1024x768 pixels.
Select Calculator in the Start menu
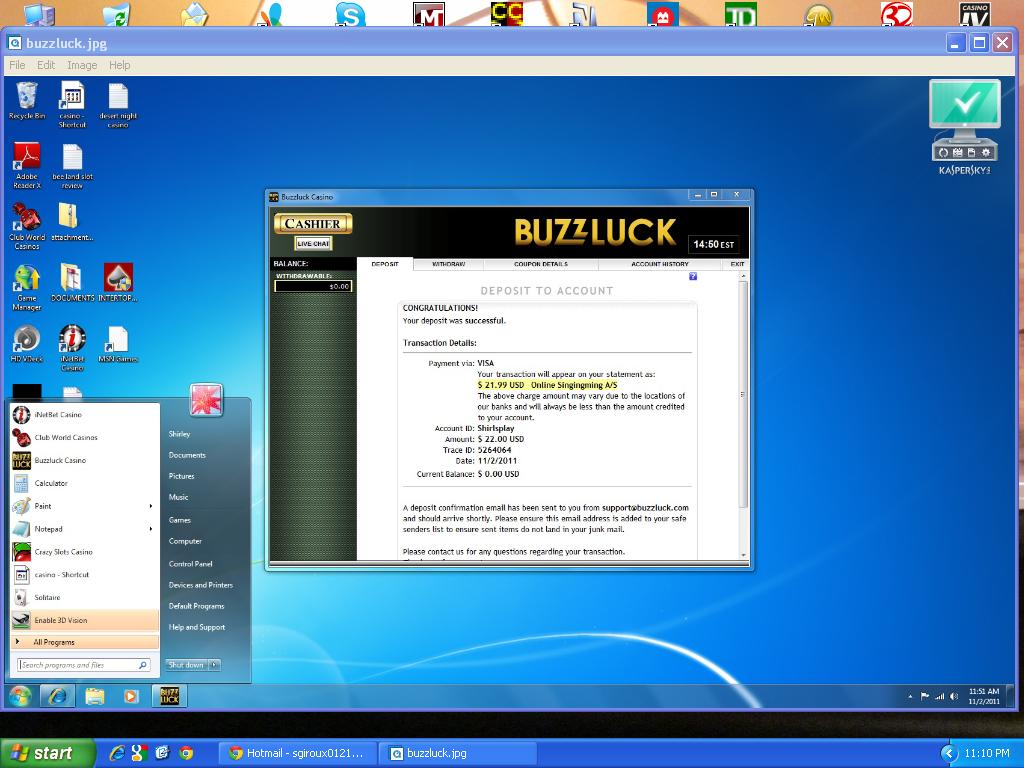[51, 483]
